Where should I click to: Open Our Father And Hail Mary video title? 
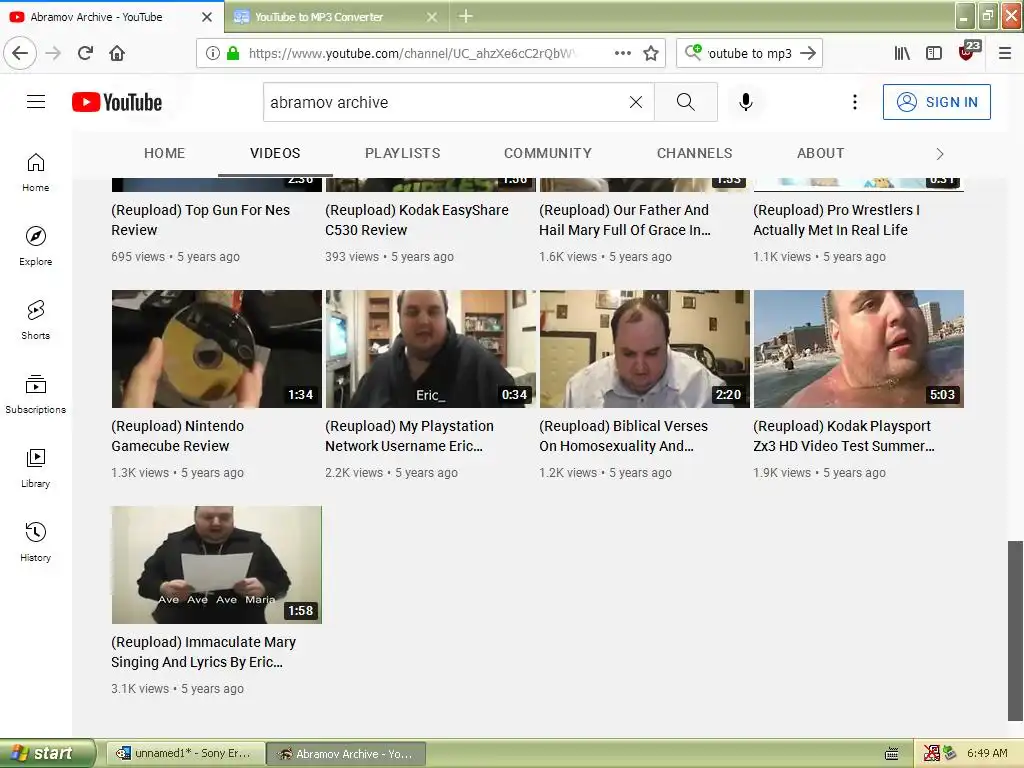625,220
